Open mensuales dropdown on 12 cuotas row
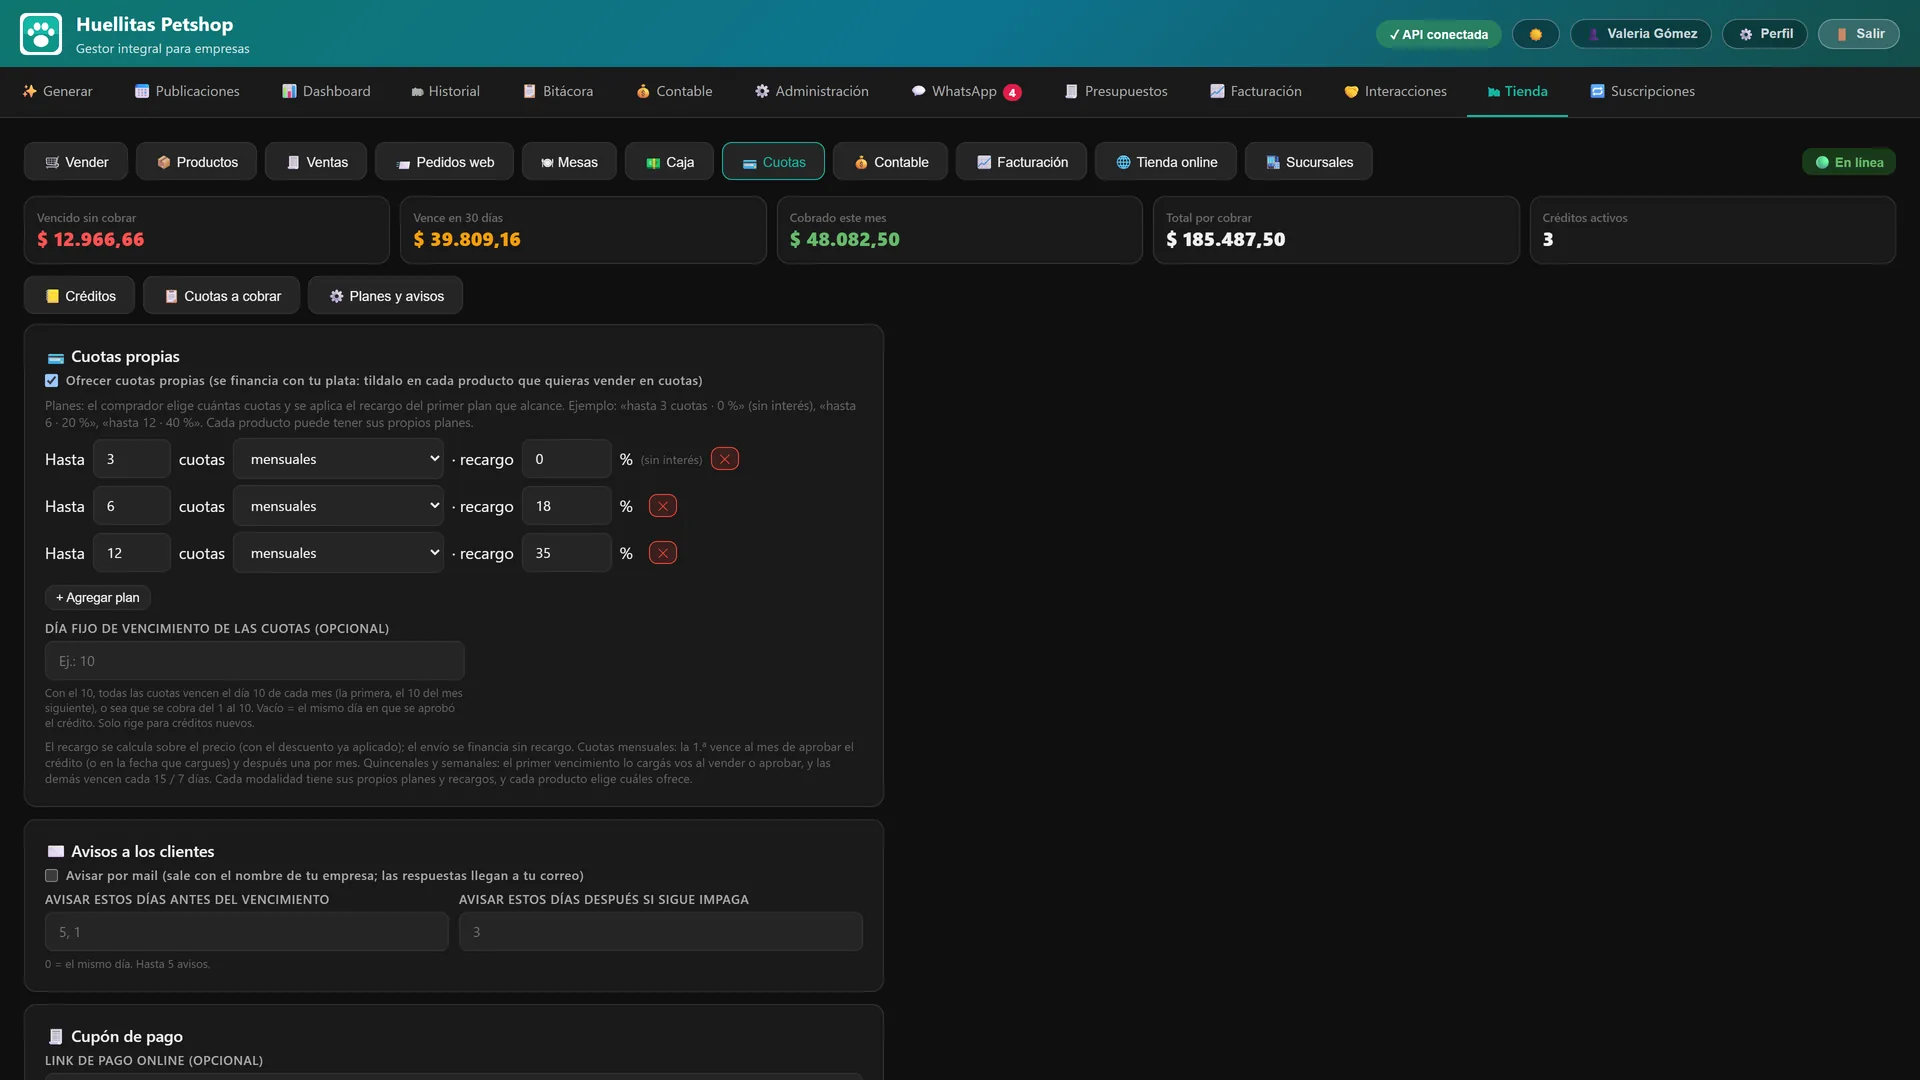Screen dimensions: 1920x1080 coord(340,553)
